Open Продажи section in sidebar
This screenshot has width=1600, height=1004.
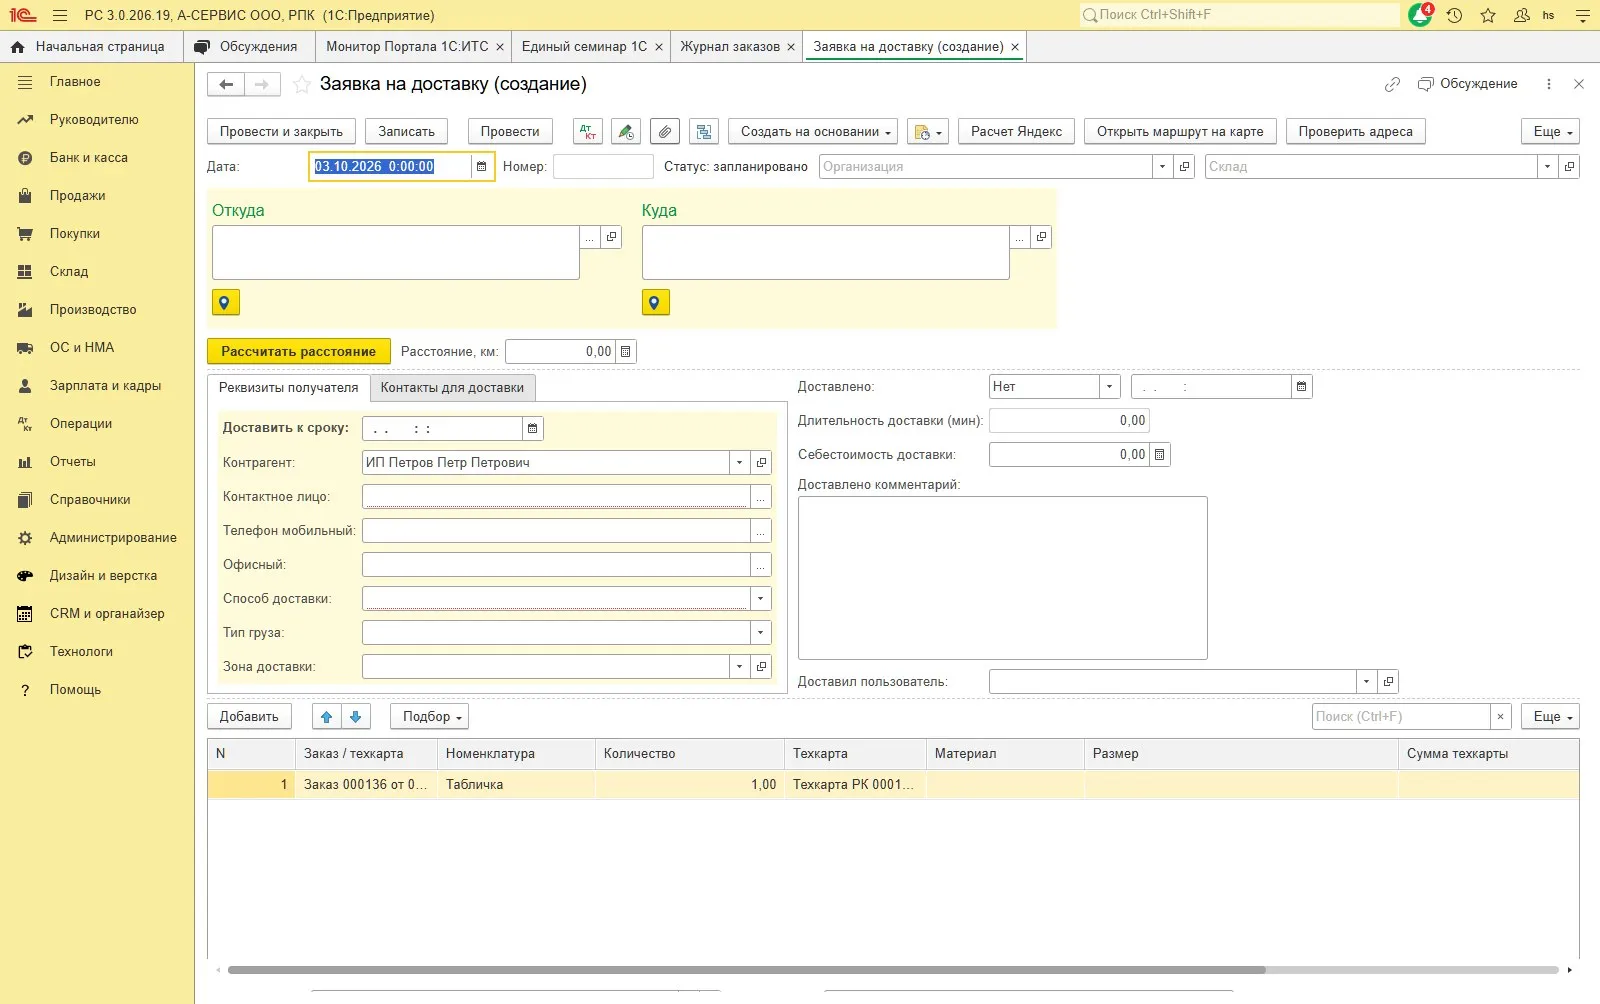pyautogui.click(x=78, y=196)
